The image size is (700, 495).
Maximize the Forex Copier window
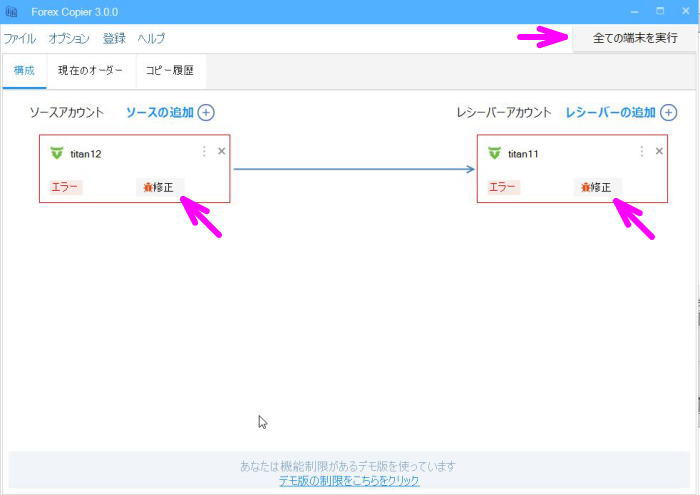(x=660, y=12)
